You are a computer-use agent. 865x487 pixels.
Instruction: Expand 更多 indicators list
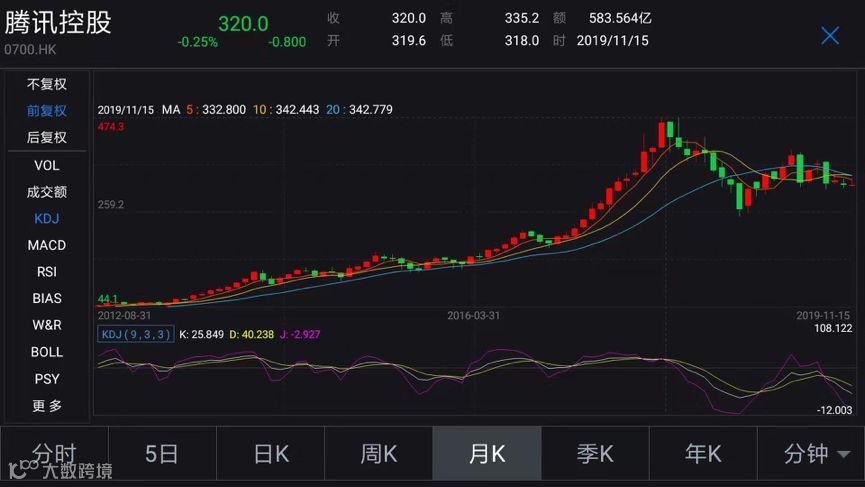47,406
